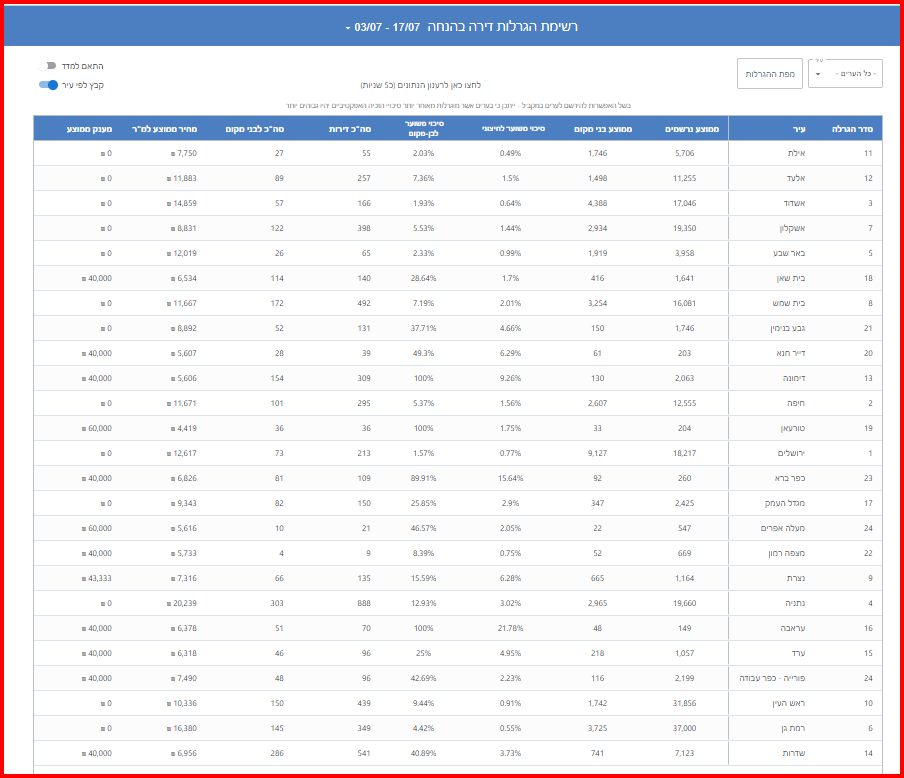Sort by the מחיר ממוצע למ"ר column header
The image size is (904, 778).
[164, 129]
